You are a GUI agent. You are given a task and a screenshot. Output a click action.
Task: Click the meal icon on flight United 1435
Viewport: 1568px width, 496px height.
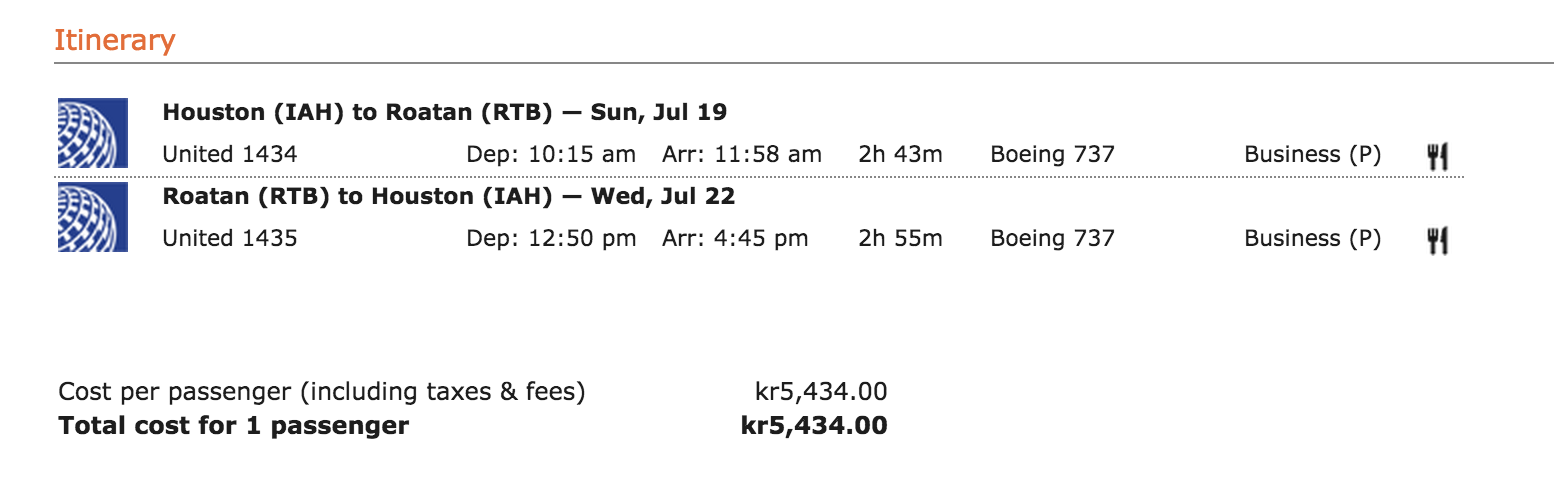(x=1437, y=240)
